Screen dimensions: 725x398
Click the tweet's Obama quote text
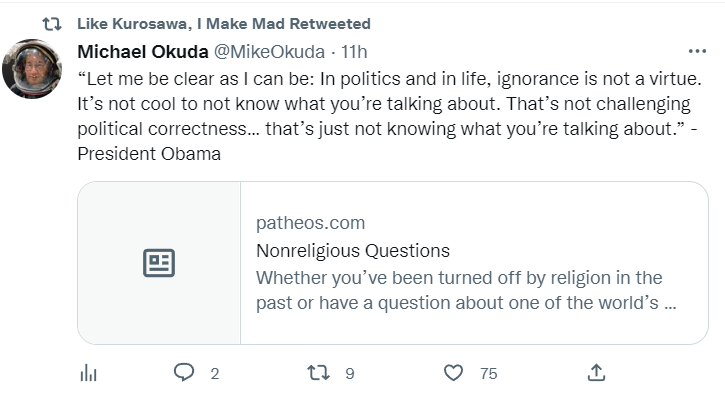pos(389,116)
